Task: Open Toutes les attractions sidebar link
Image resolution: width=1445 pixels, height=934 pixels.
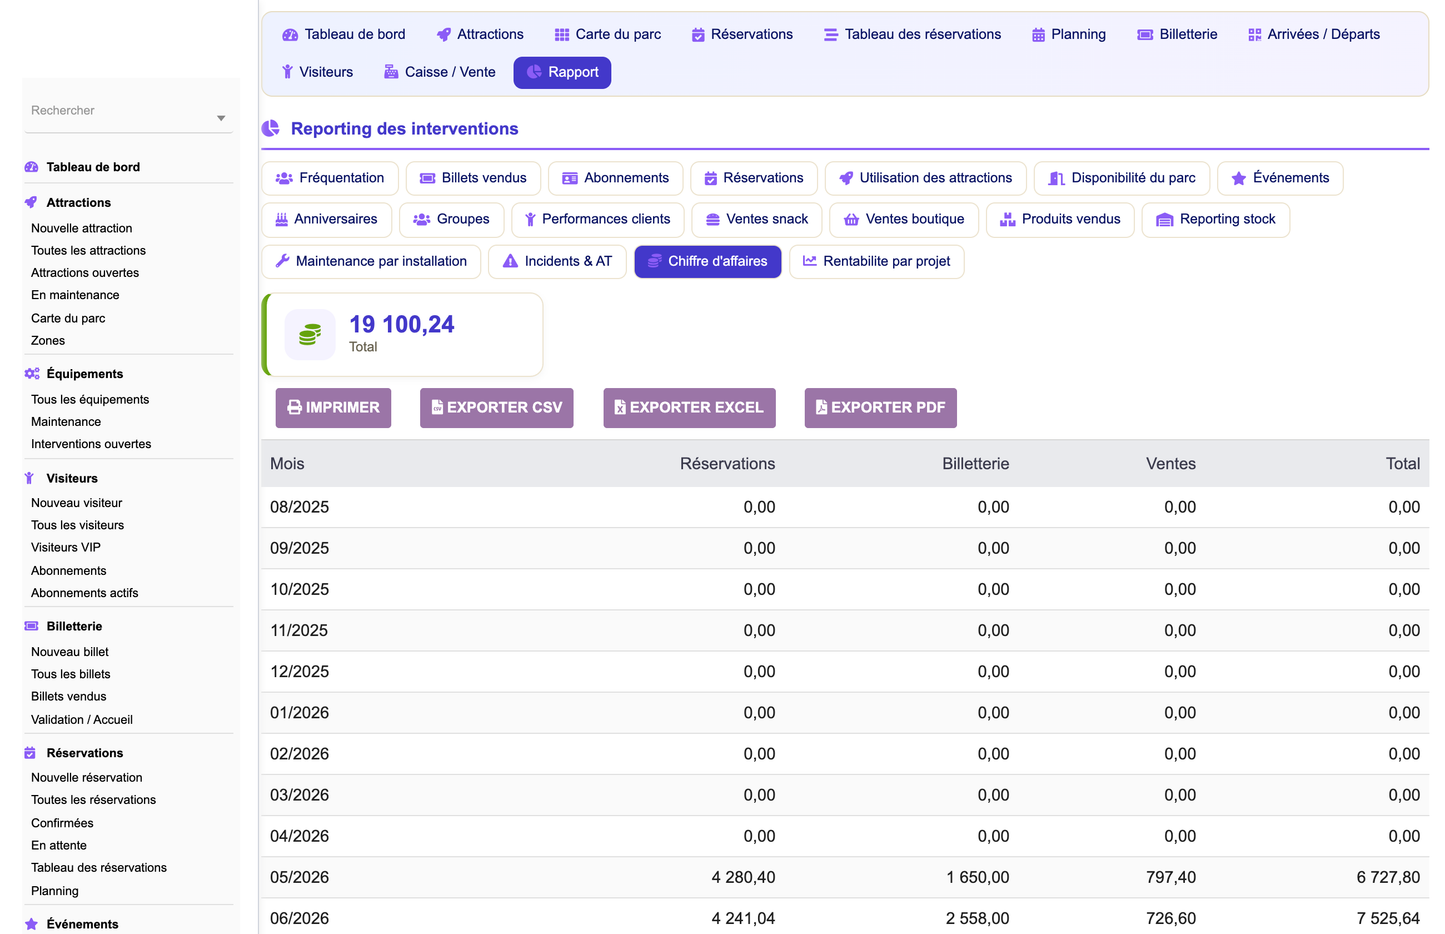Action: point(88,251)
